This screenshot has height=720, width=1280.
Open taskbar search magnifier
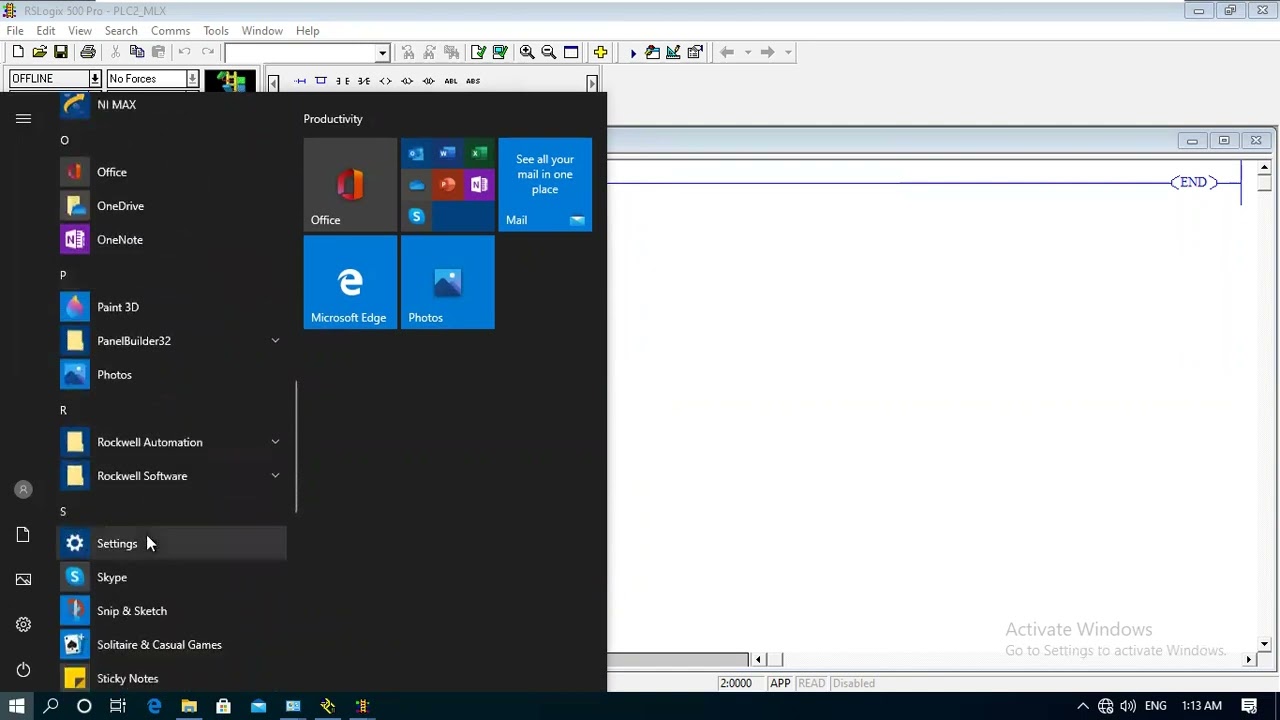[x=51, y=706]
